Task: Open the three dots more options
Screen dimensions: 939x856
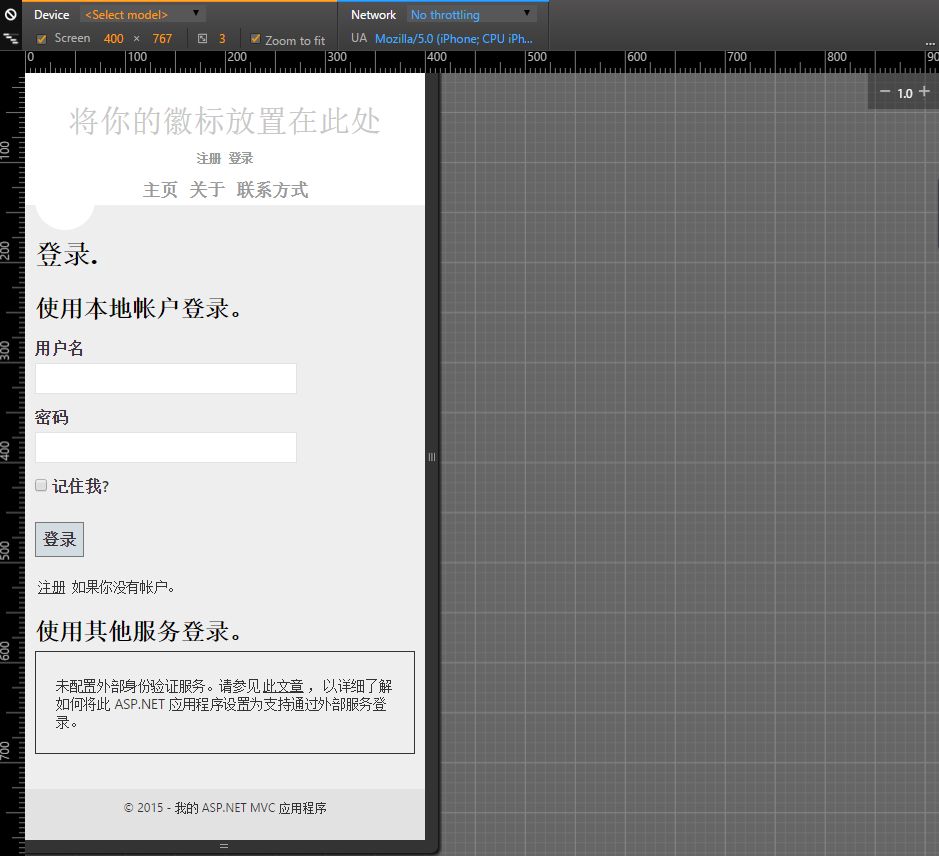Action: (930, 43)
